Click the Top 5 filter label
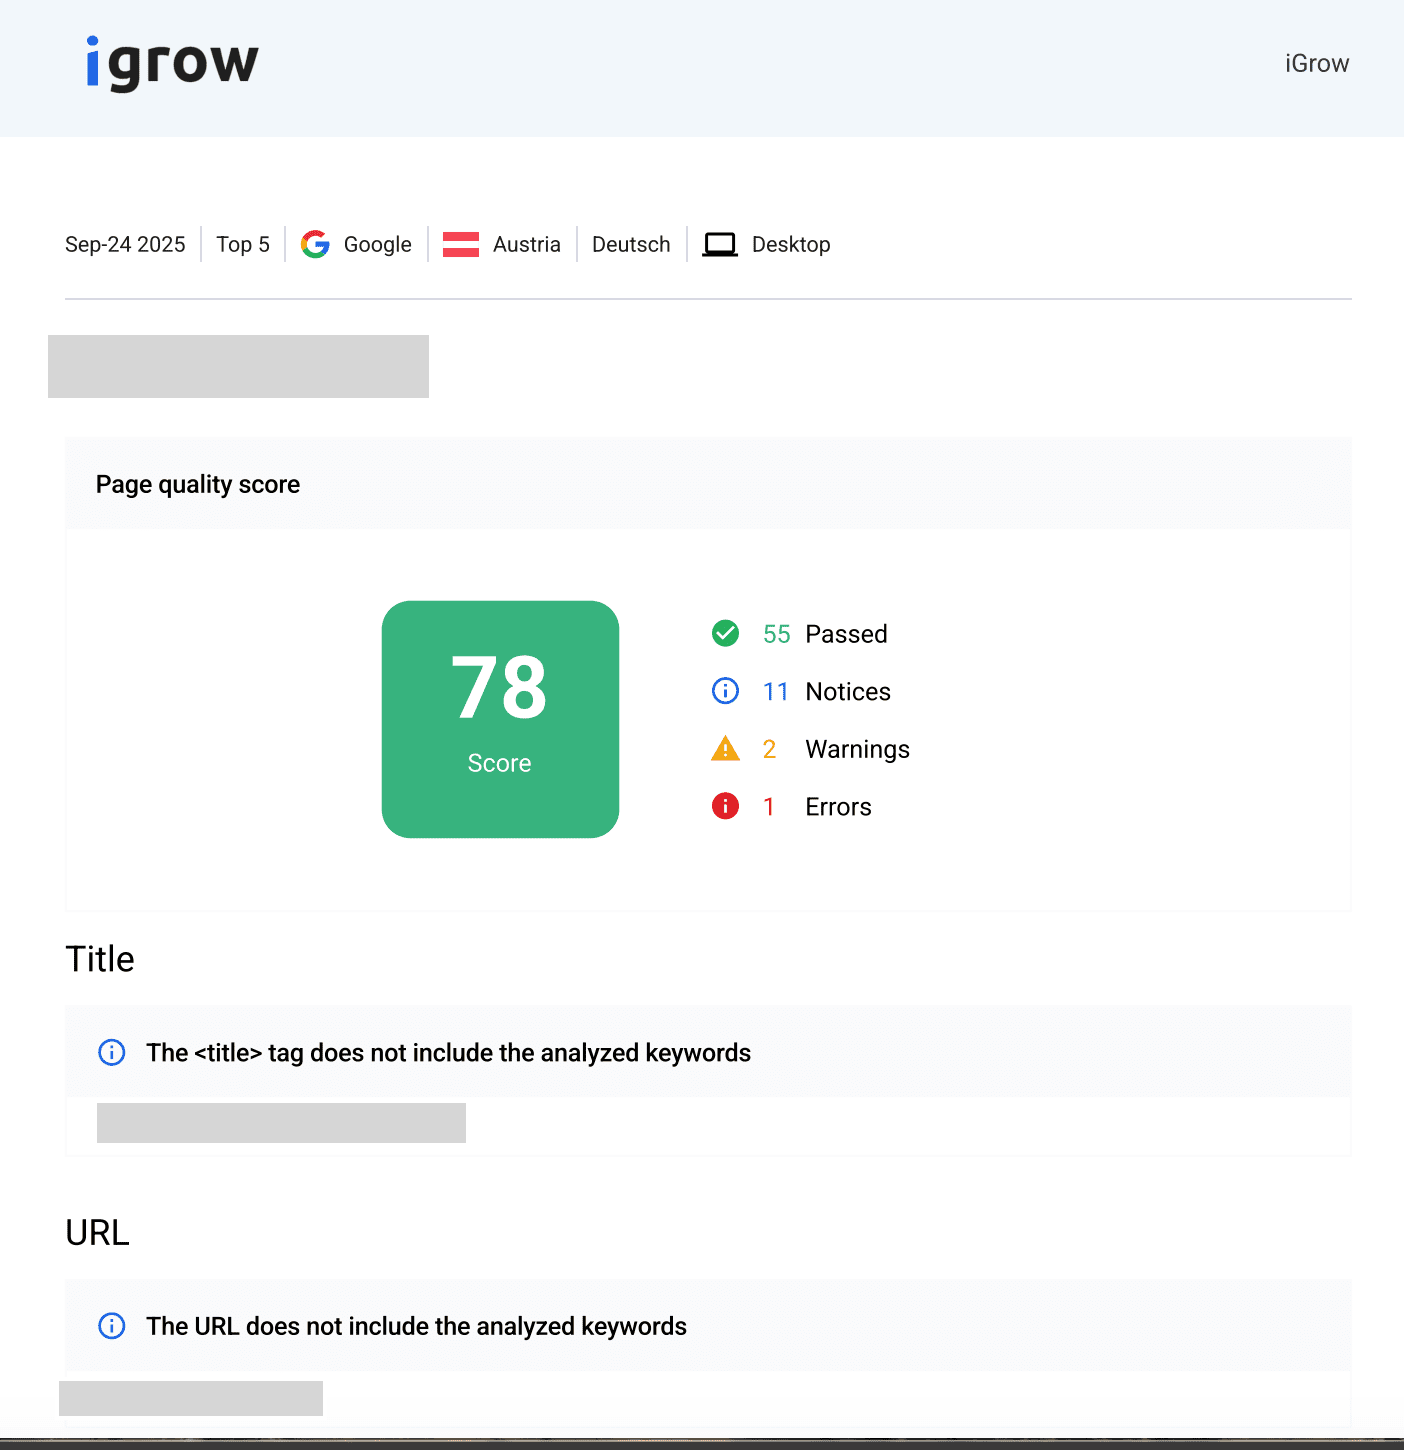The height and width of the screenshot is (1450, 1404). [243, 245]
